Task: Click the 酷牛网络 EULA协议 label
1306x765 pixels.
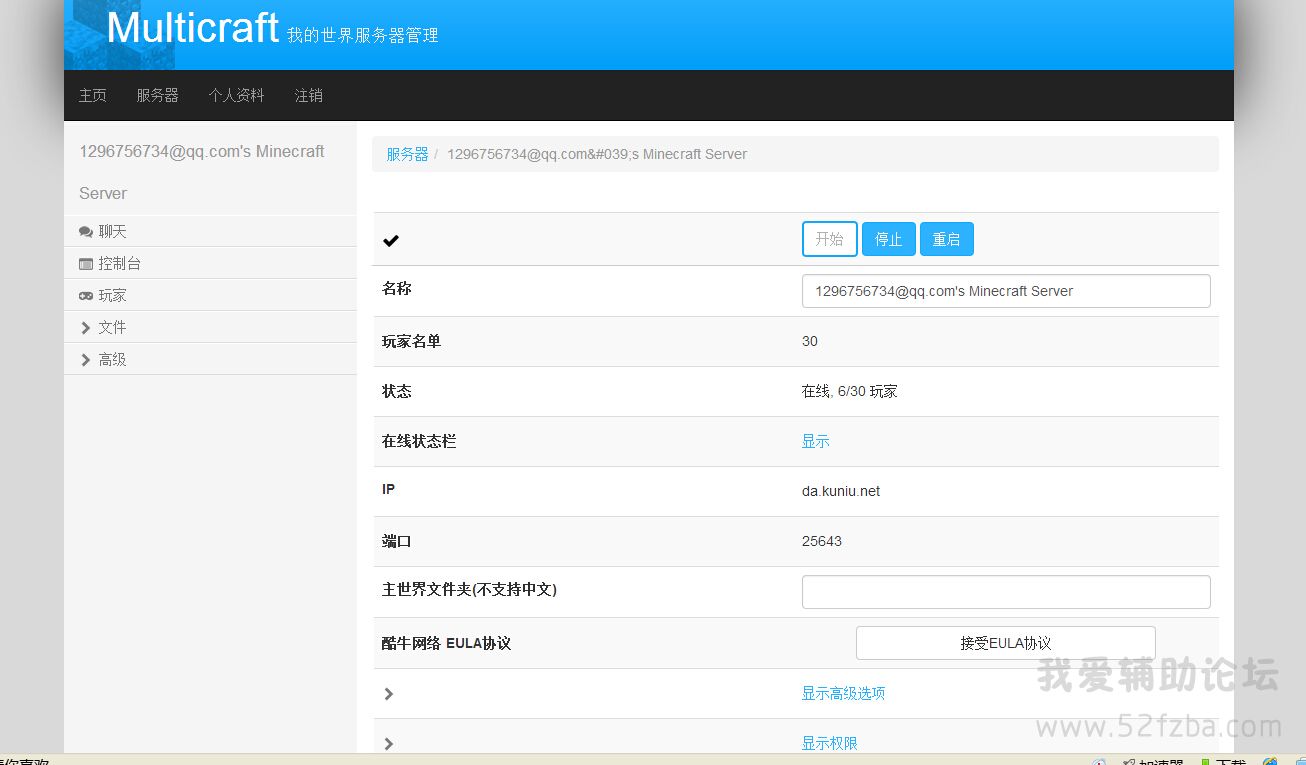Action: [447, 643]
